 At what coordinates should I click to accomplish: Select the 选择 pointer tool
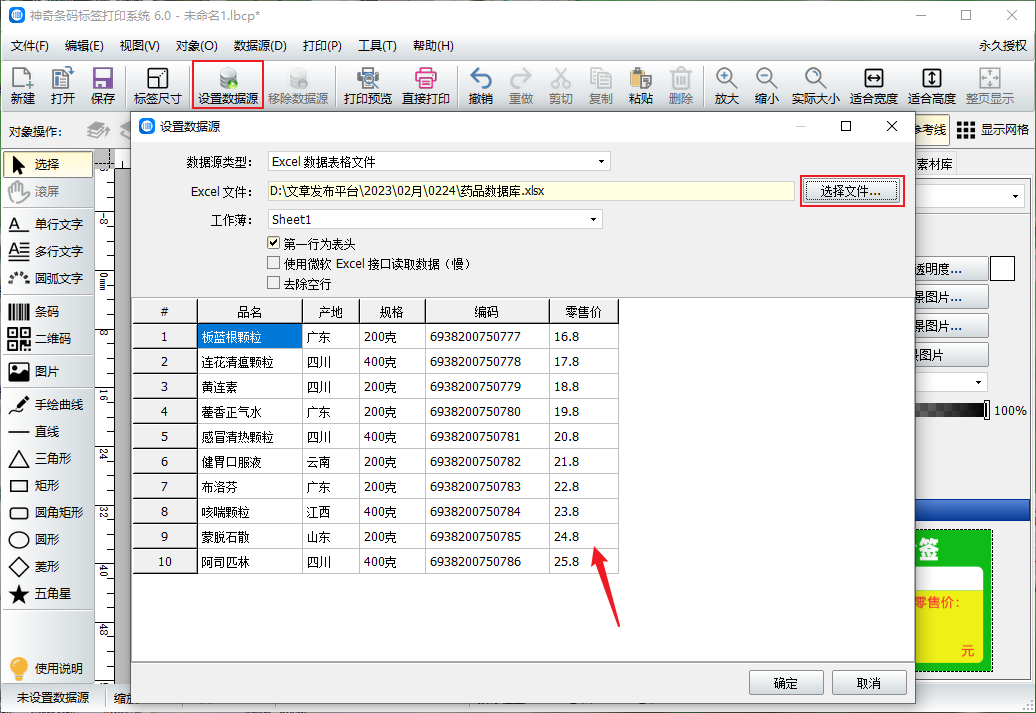(48, 165)
